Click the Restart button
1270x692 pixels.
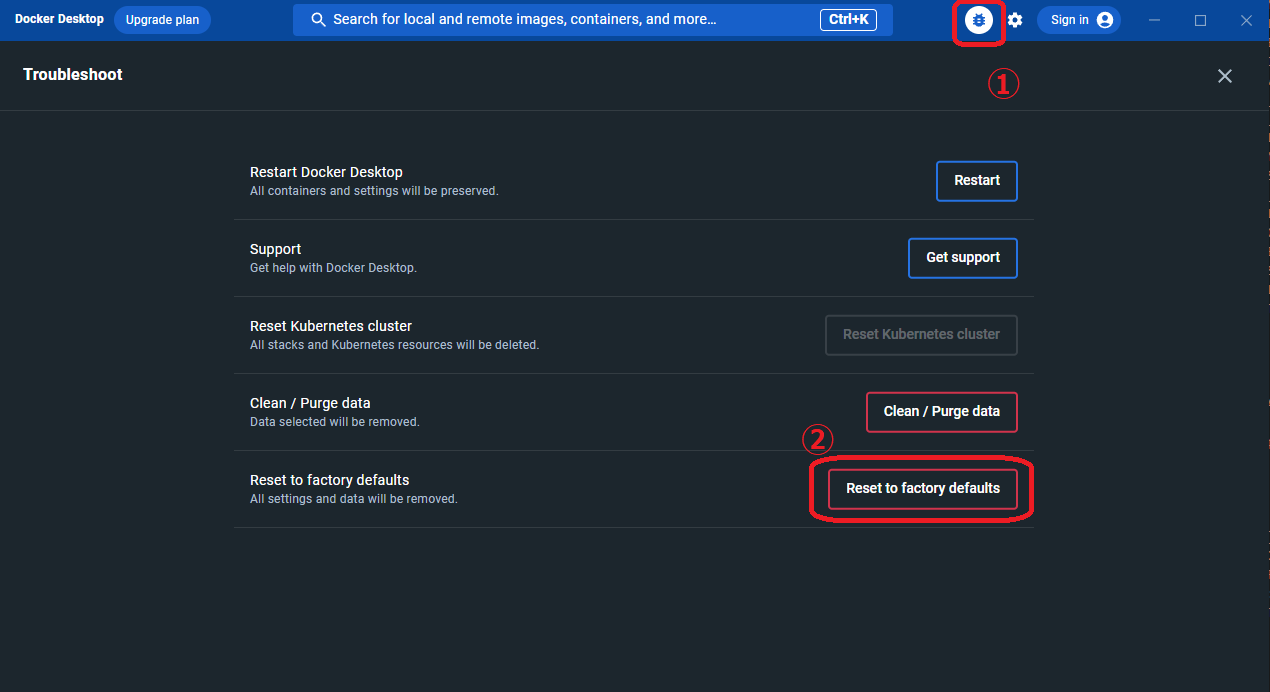point(976,181)
